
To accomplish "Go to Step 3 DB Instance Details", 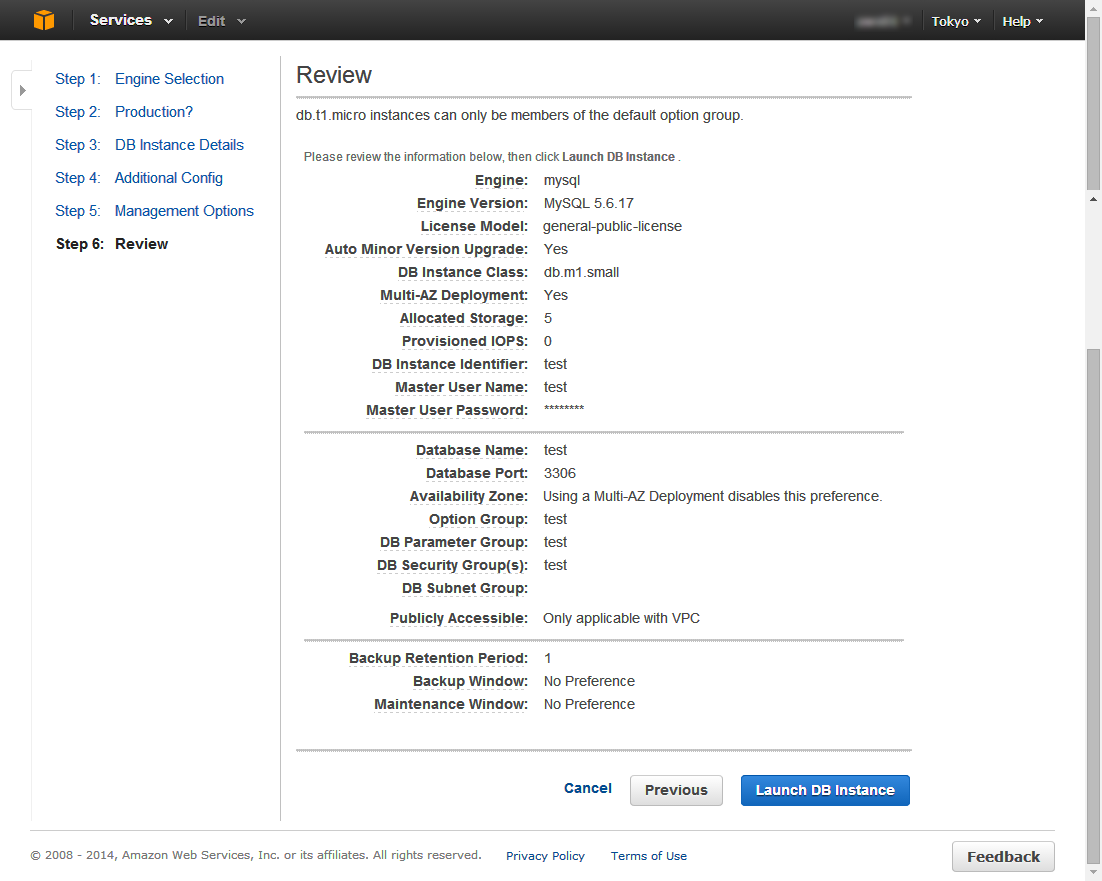I will [150, 145].
